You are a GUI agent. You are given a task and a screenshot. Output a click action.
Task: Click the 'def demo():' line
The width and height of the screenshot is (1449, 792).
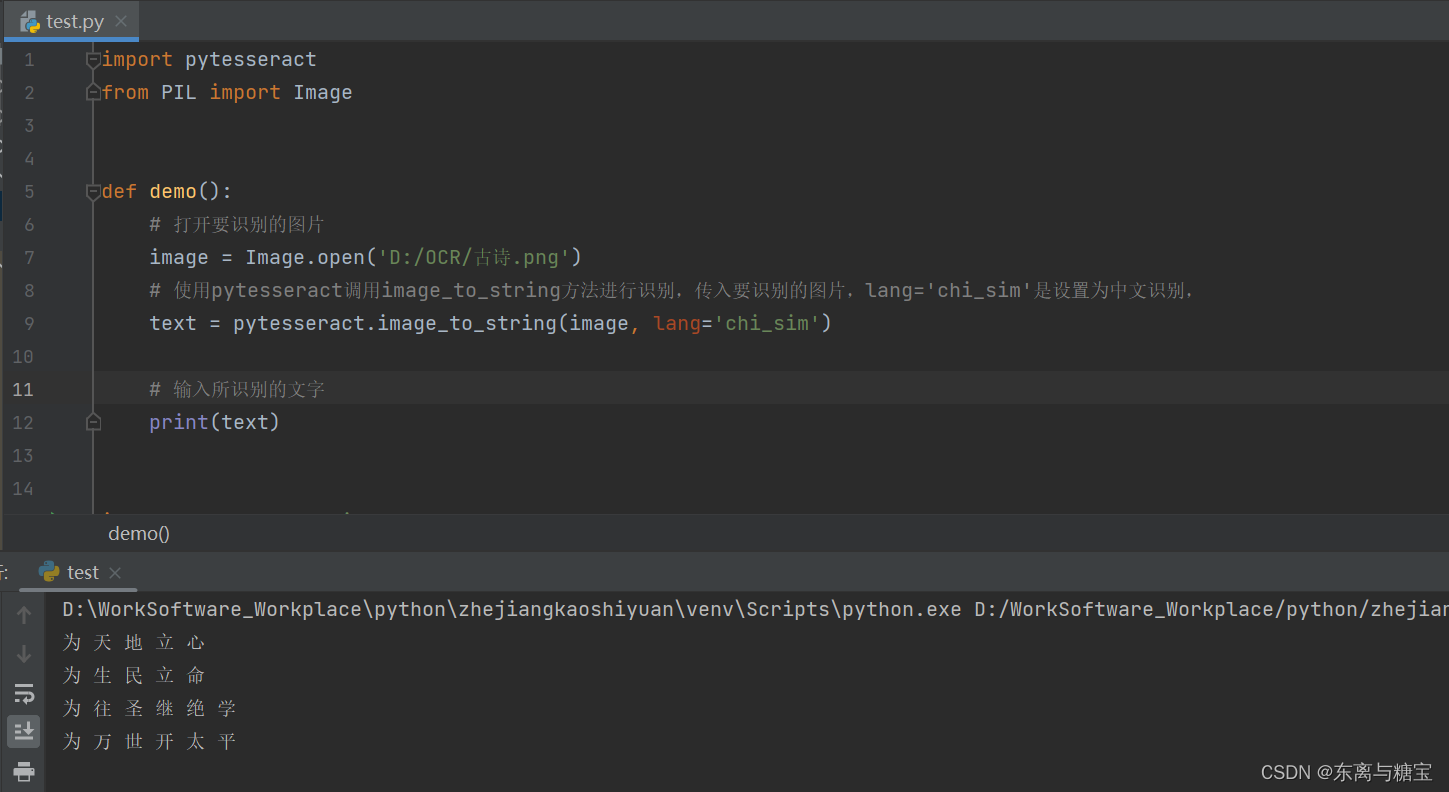pyautogui.click(x=167, y=192)
